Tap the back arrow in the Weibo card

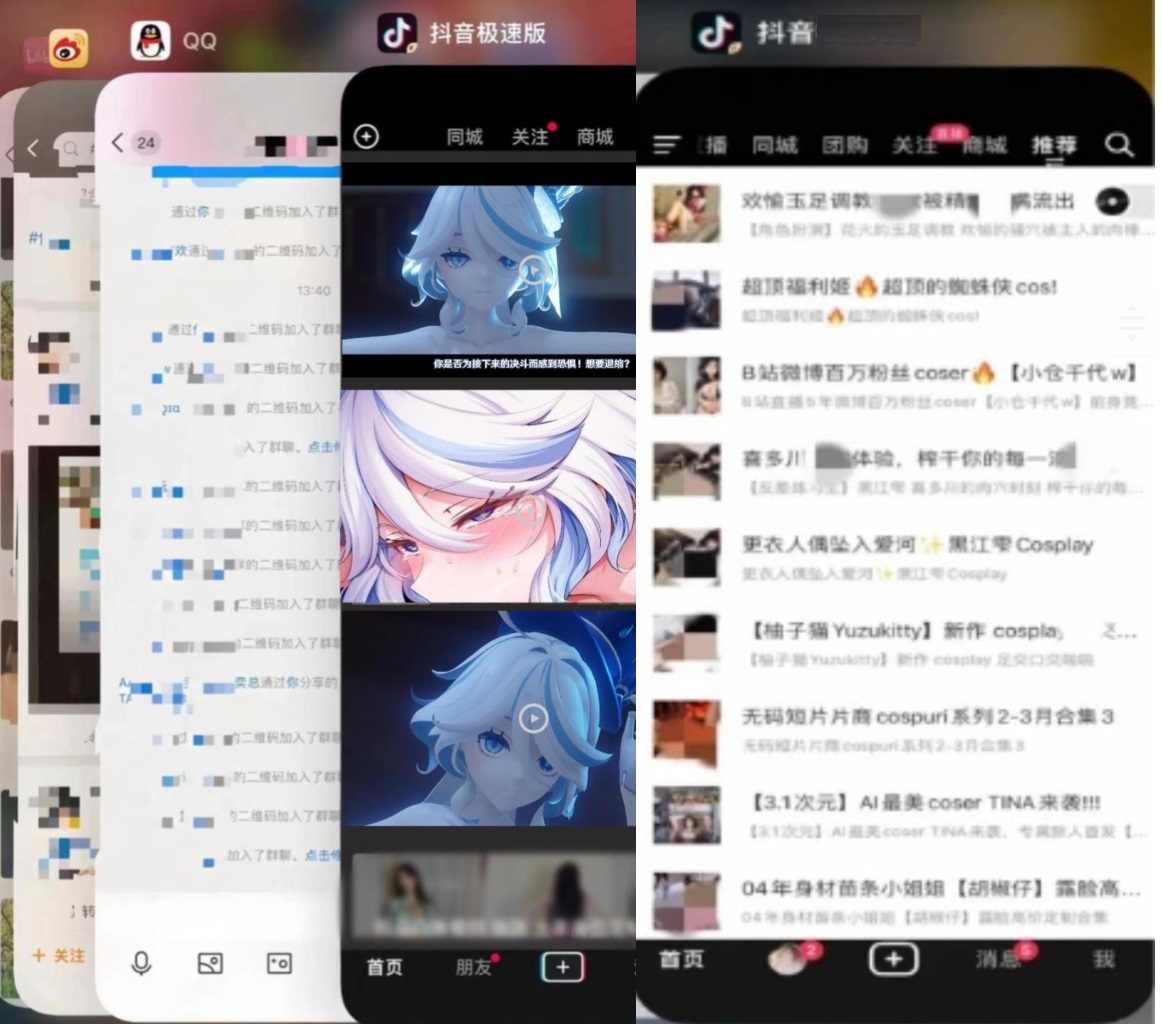(32, 149)
